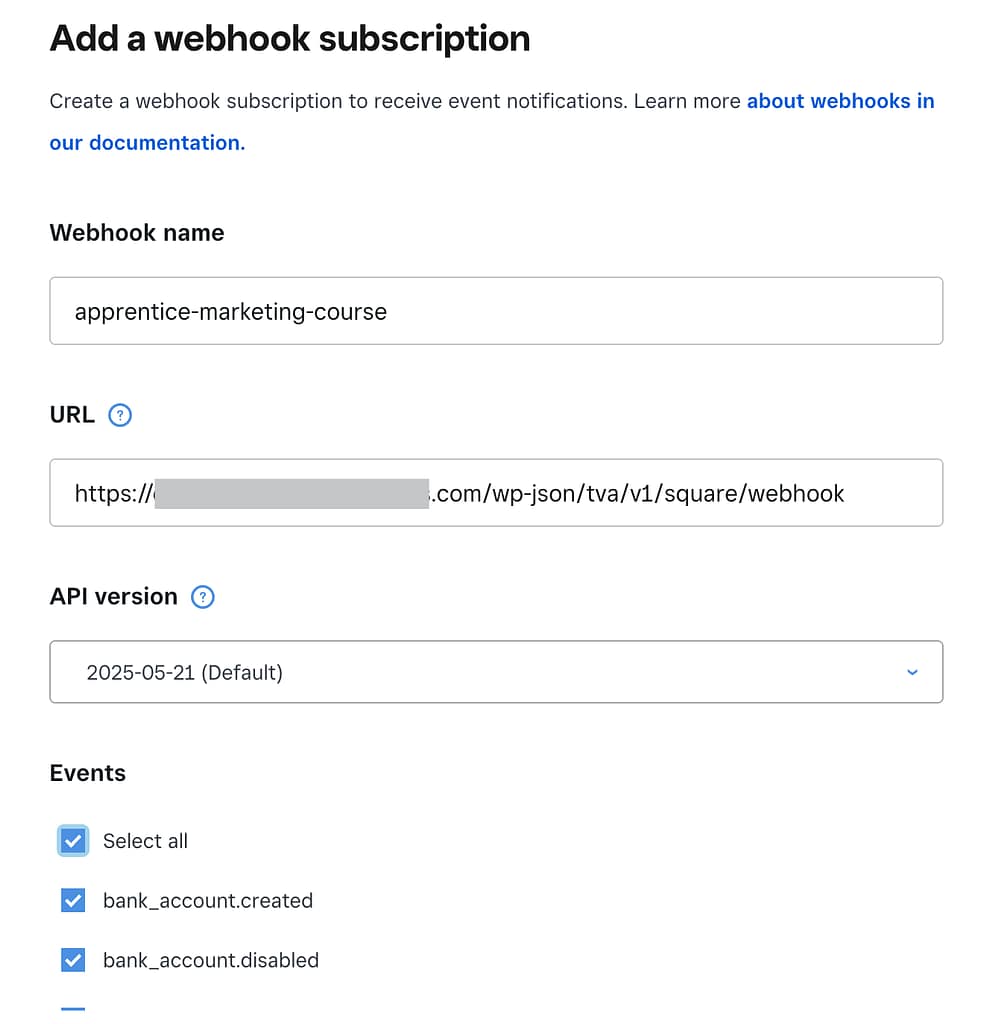Image resolution: width=981 pixels, height=1024 pixels.
Task: Click the "Select all" label text
Action: pos(145,841)
